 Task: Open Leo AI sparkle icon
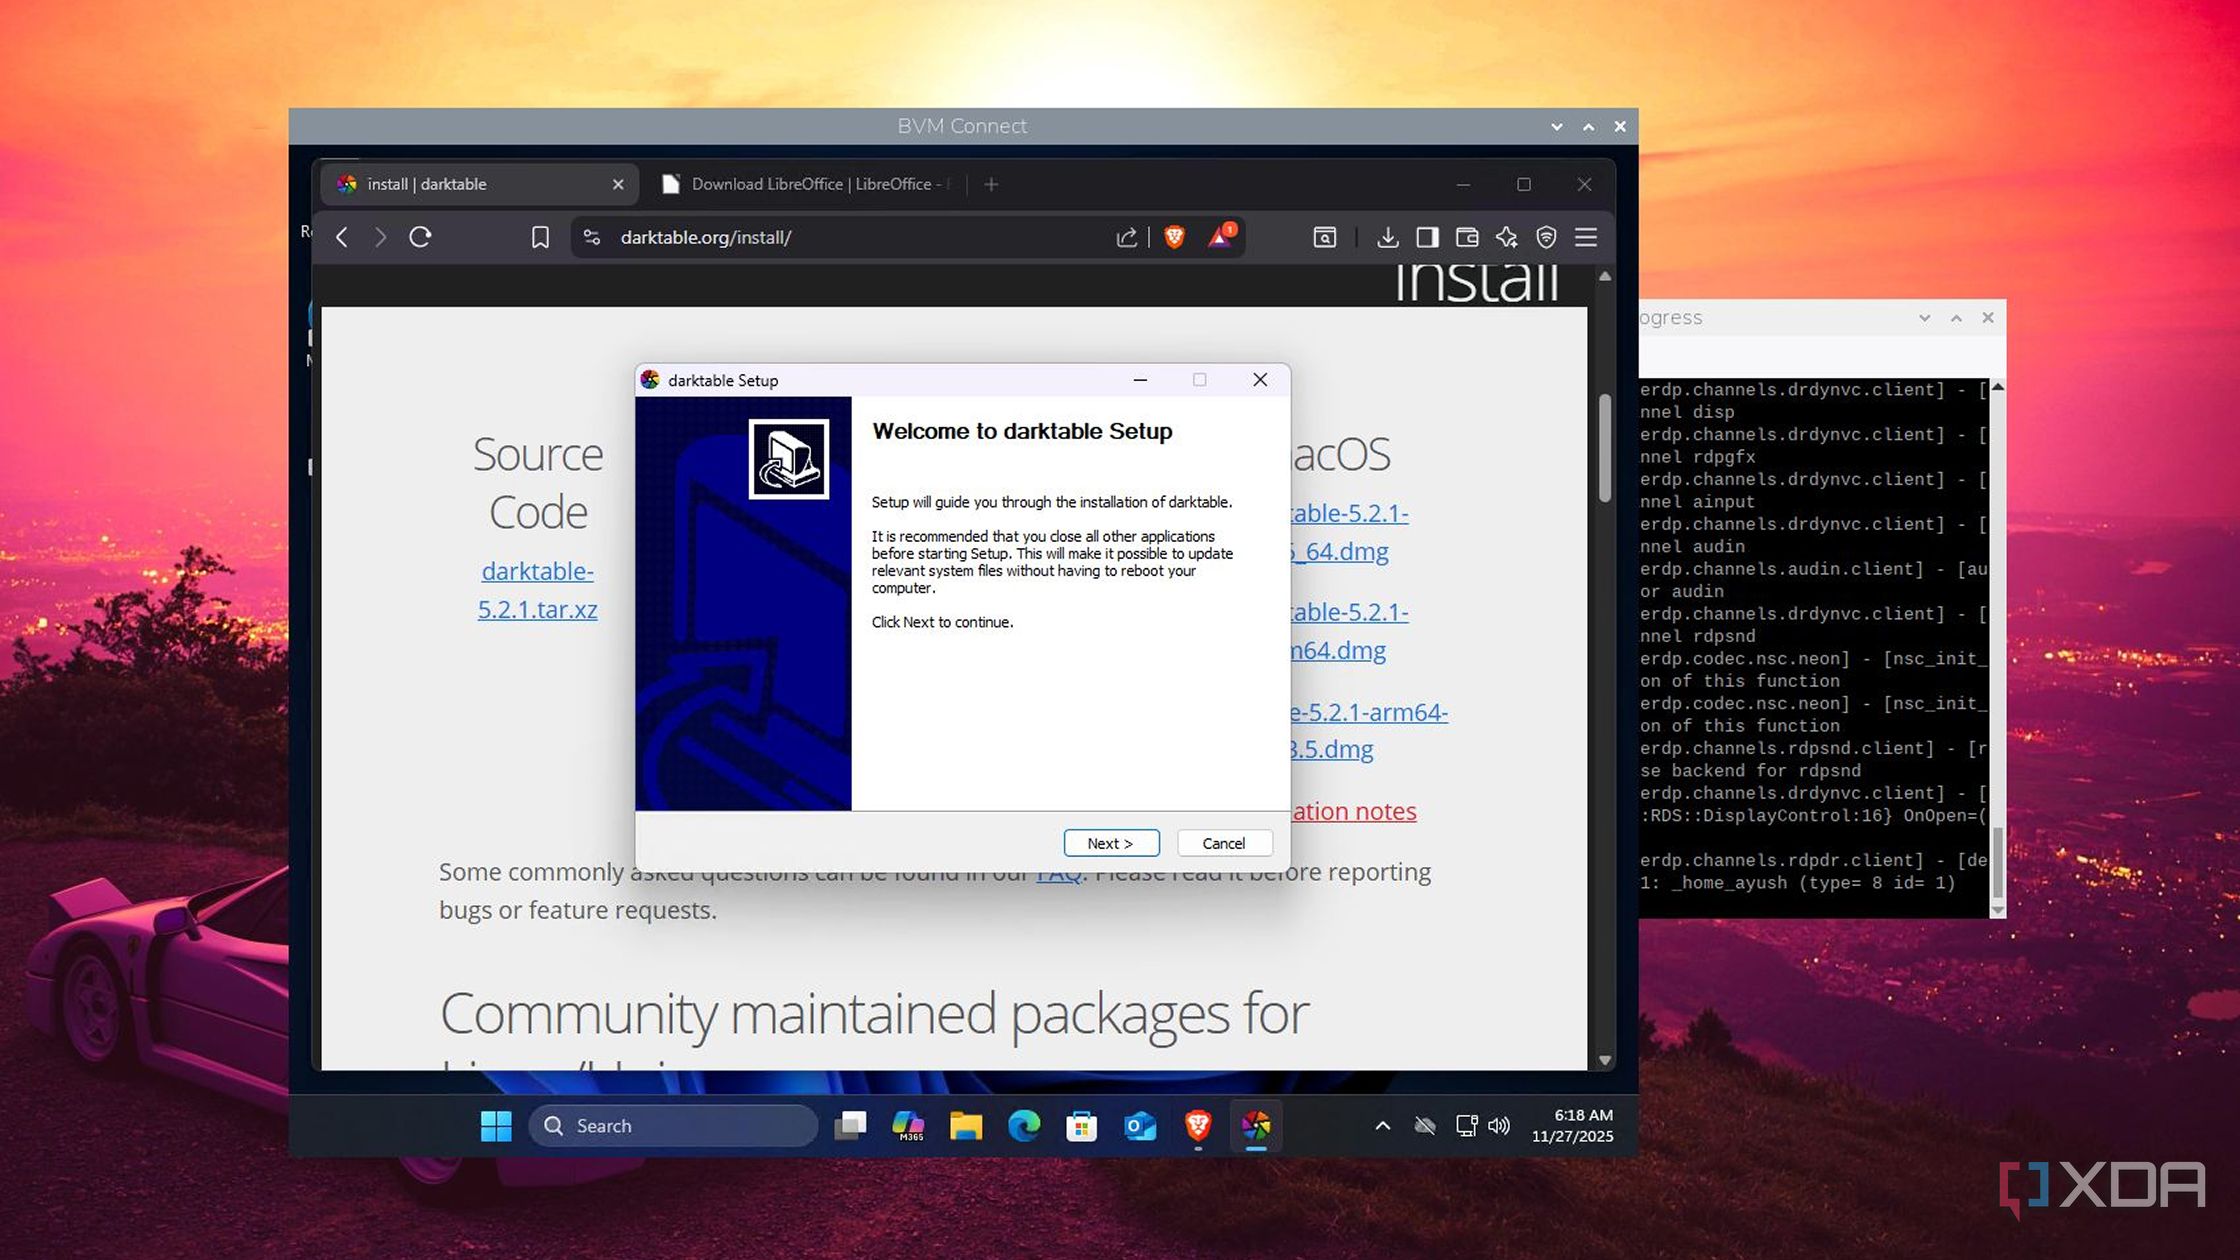click(1506, 237)
